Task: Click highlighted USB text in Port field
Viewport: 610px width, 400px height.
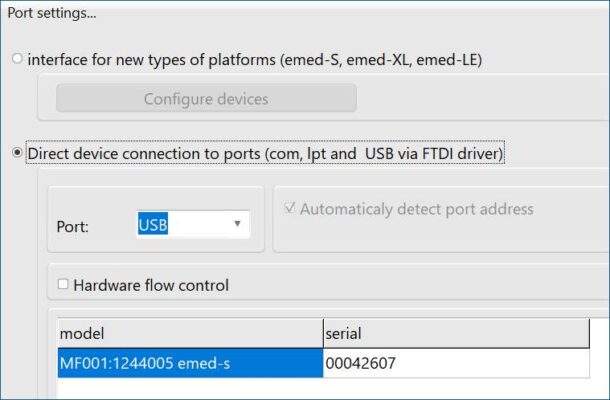Action: point(153,225)
